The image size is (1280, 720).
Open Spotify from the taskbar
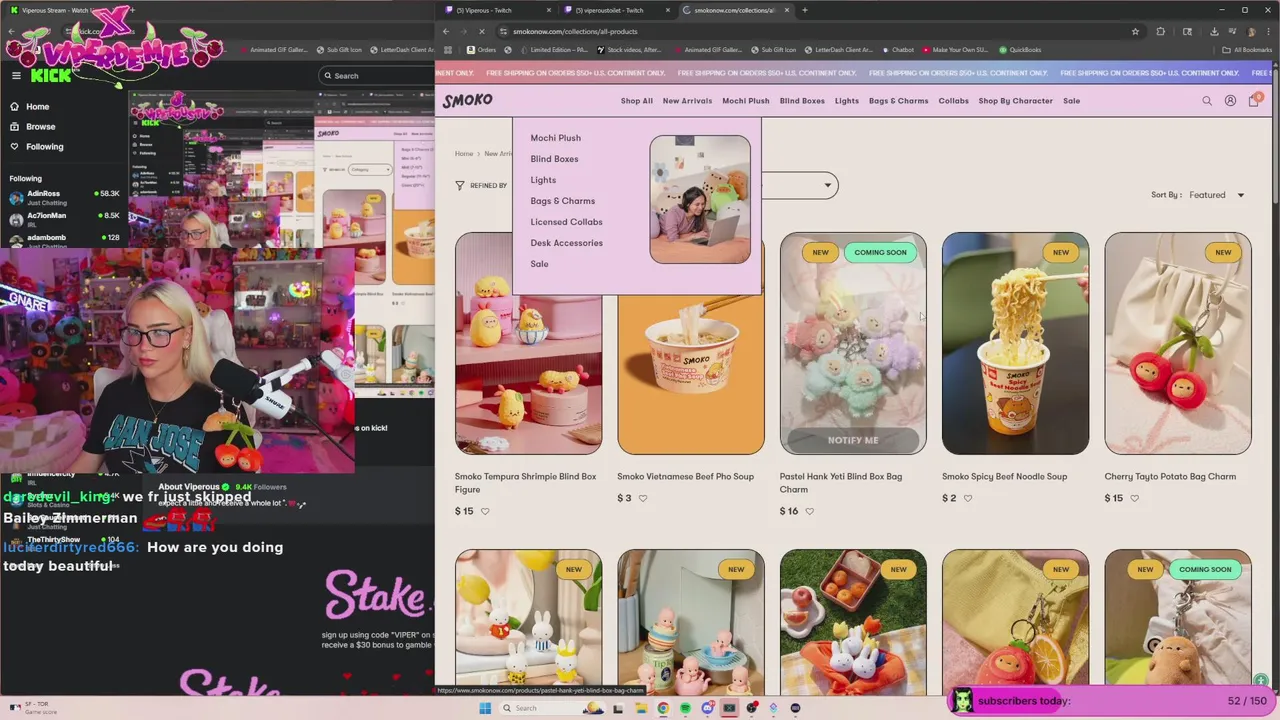point(685,708)
